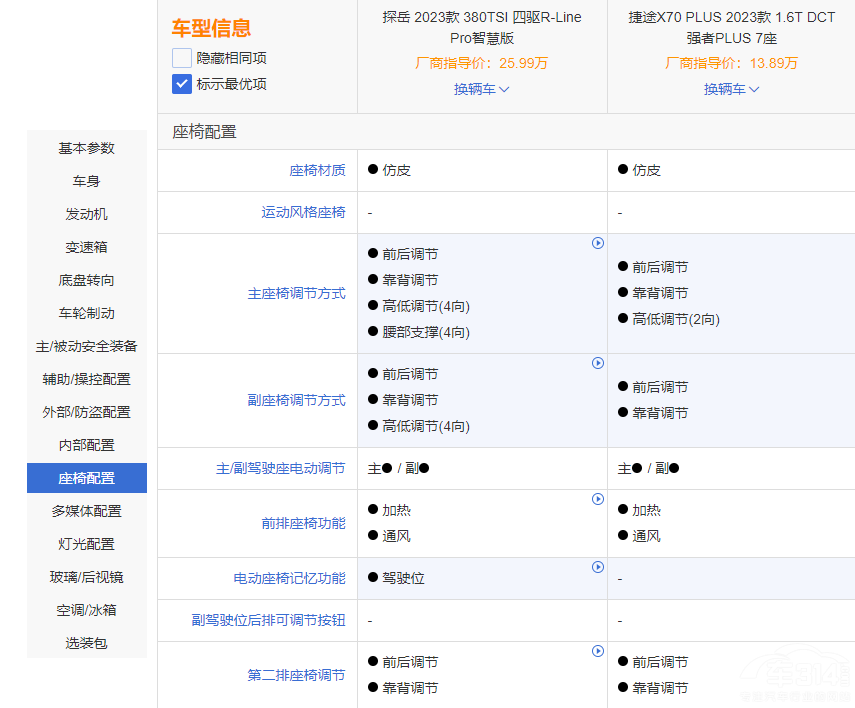The height and width of the screenshot is (708, 855).
Task: Play video icon in 前排座椅功能 row
Action: coord(598,499)
